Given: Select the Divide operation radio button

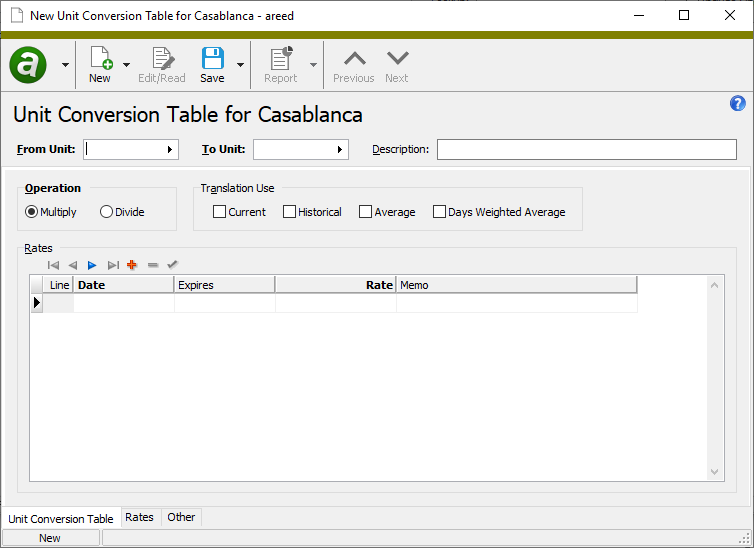Looking at the screenshot, I should click(106, 212).
